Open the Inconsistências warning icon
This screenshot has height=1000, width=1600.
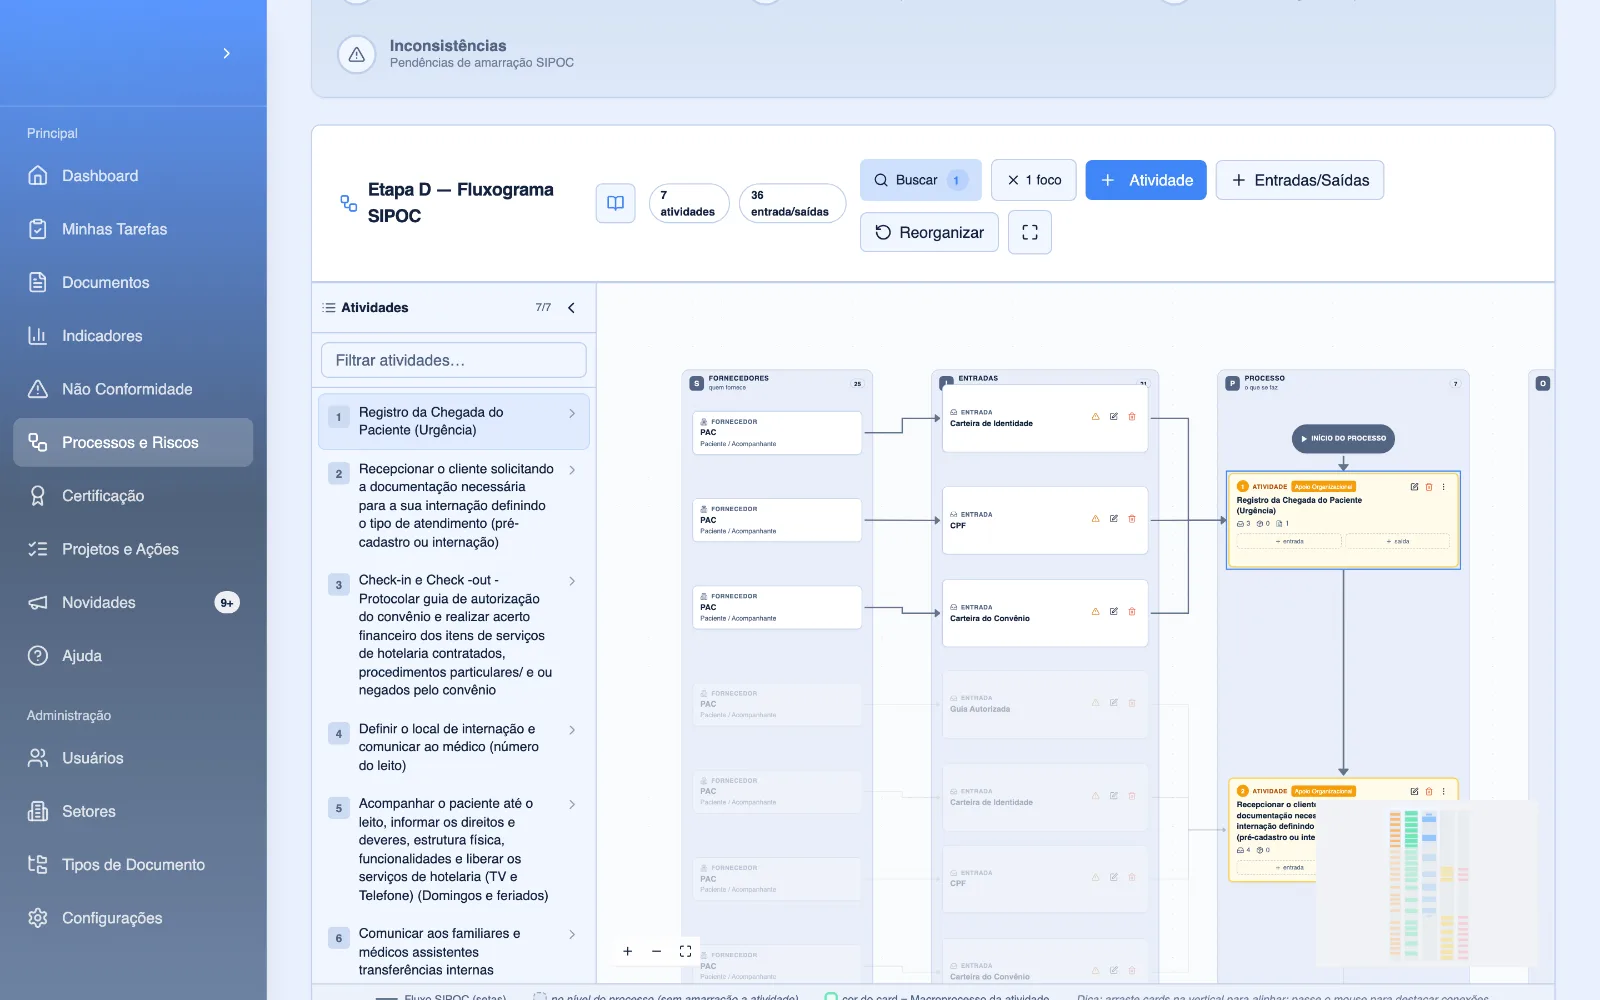[357, 54]
